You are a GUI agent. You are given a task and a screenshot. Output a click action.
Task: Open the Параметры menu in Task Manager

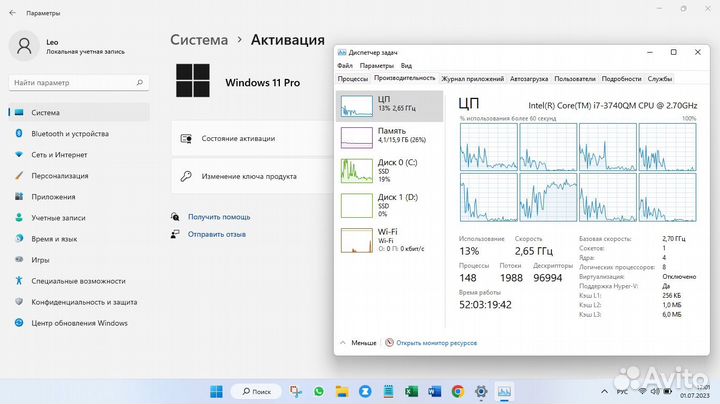coord(377,66)
